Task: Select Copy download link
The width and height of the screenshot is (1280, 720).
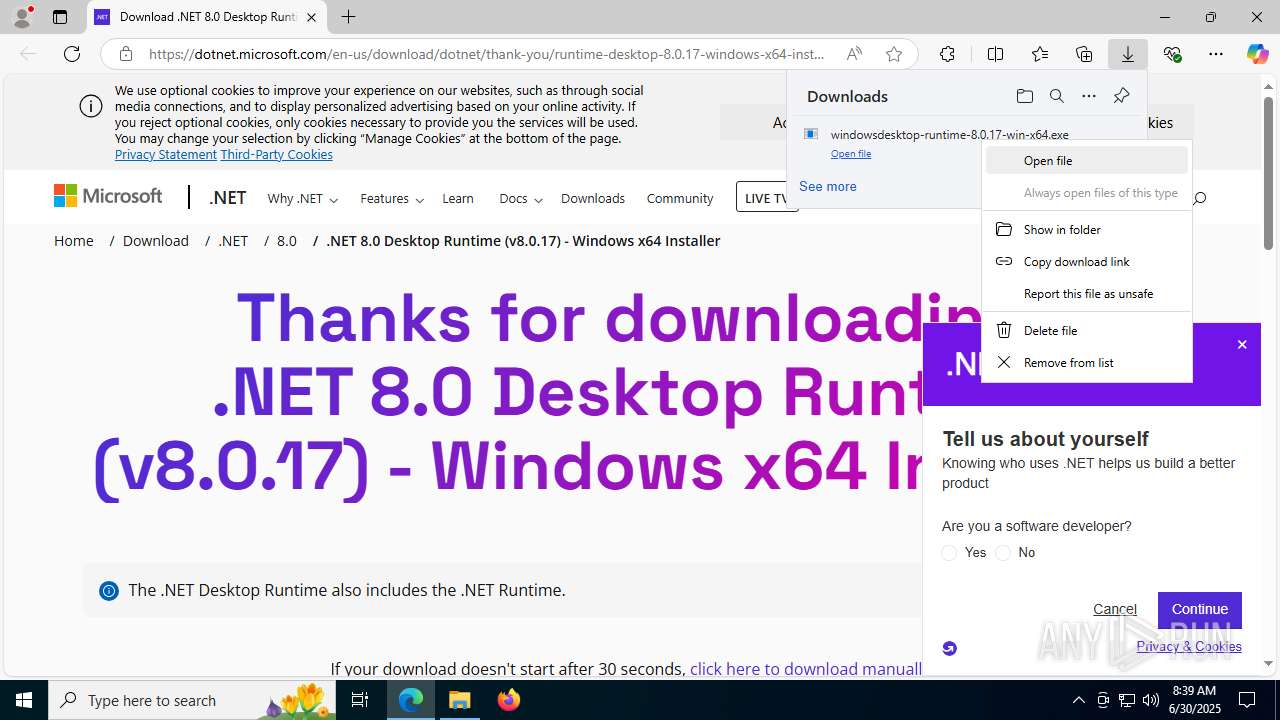Action: (1087, 261)
